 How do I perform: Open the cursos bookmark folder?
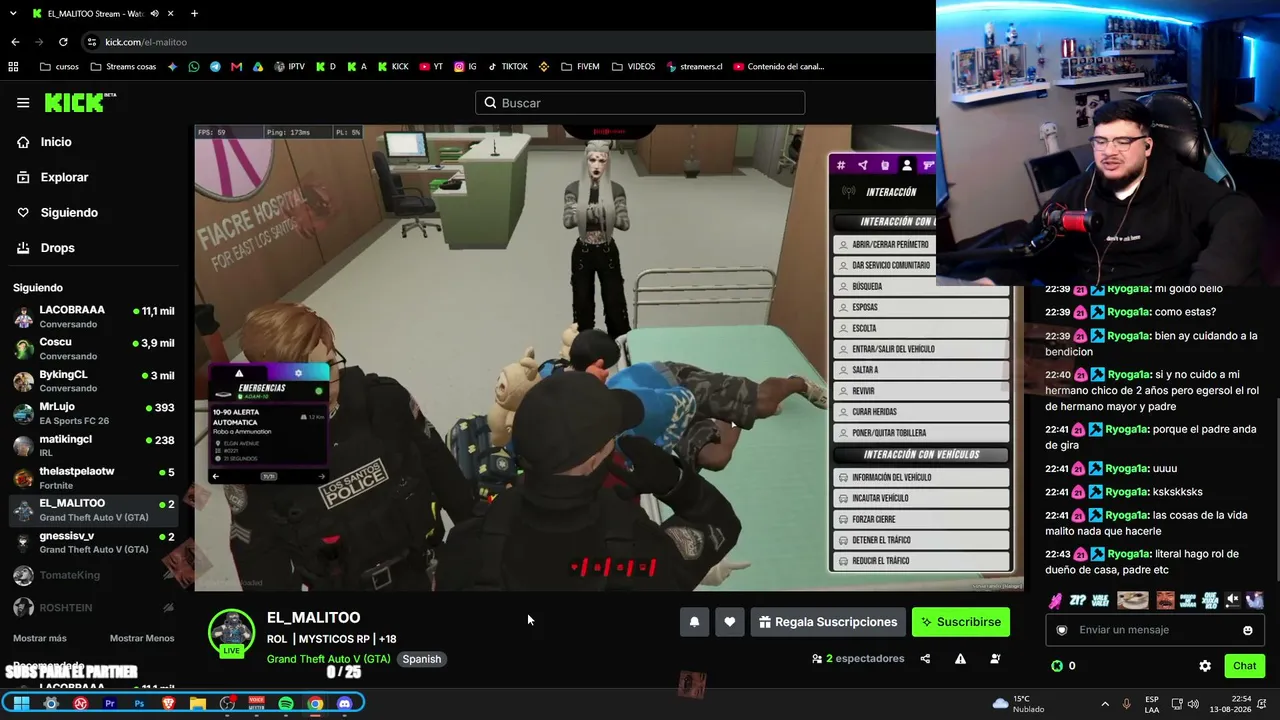tap(59, 67)
